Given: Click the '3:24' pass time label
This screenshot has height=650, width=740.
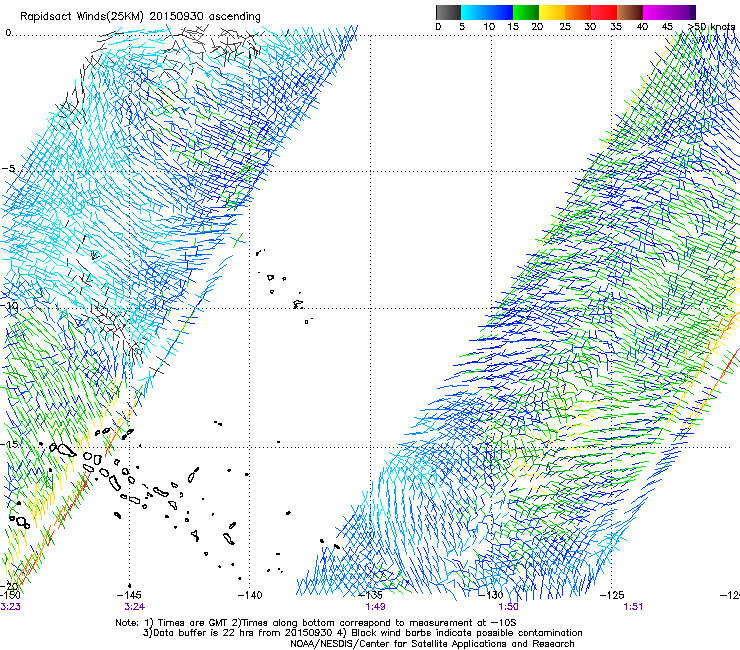Looking at the screenshot, I should click(x=135, y=607).
